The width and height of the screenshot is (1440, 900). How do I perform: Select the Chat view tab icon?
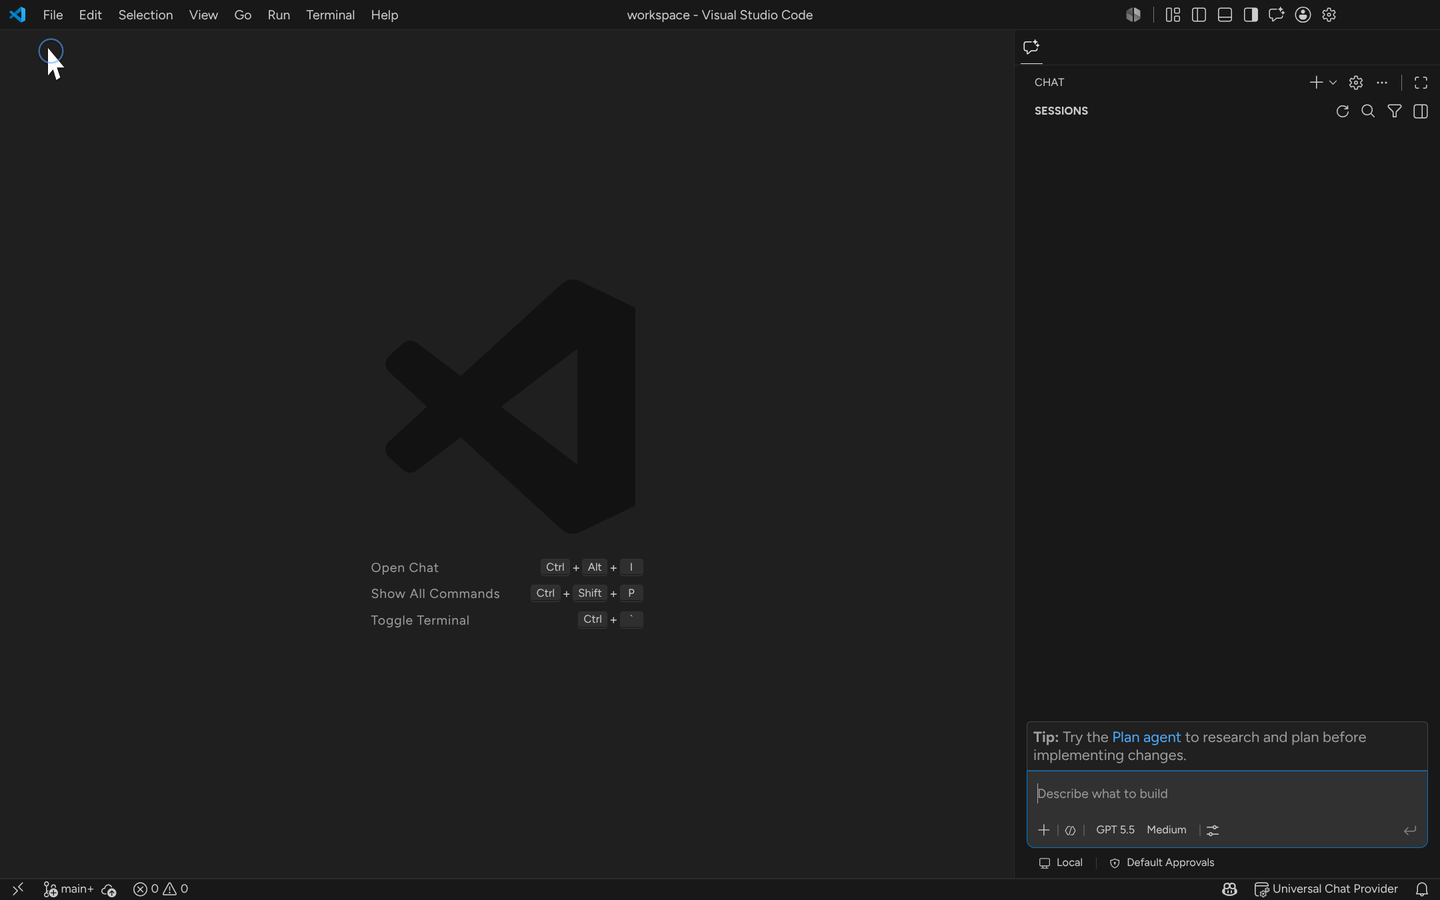[x=1032, y=47]
